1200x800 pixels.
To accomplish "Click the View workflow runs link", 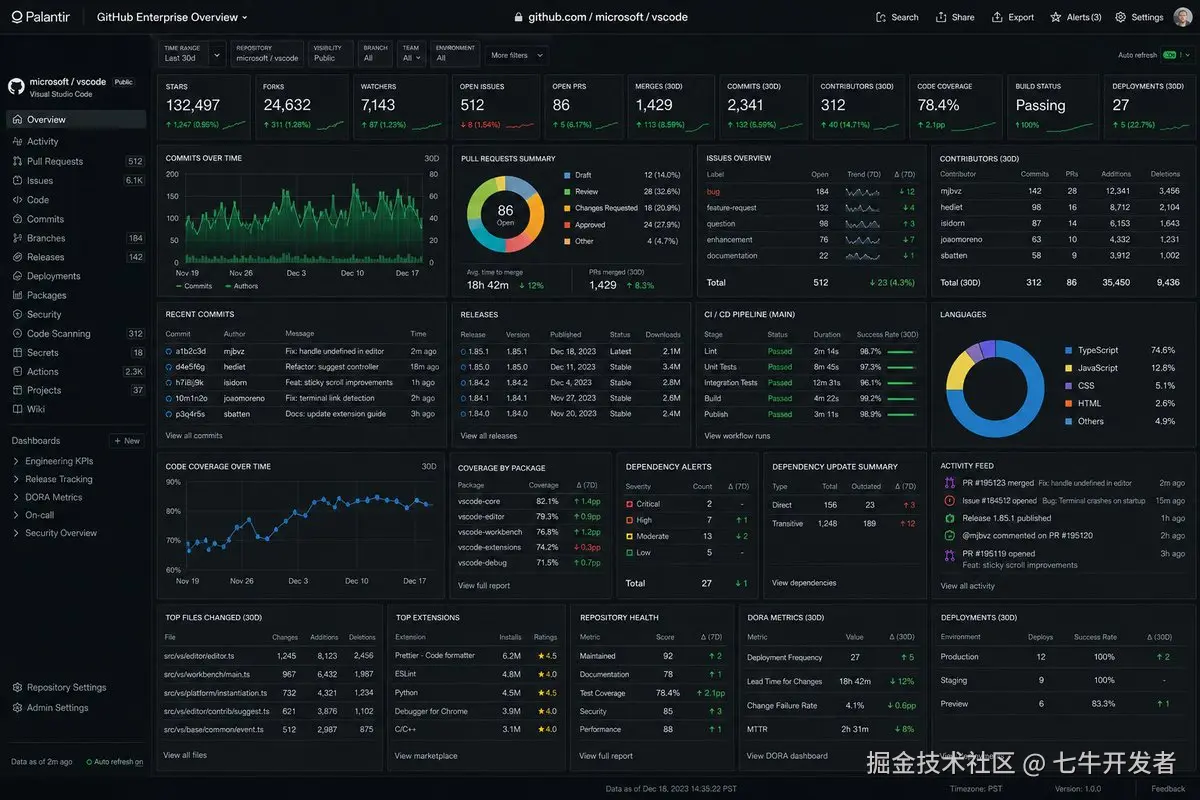I will tap(737, 436).
